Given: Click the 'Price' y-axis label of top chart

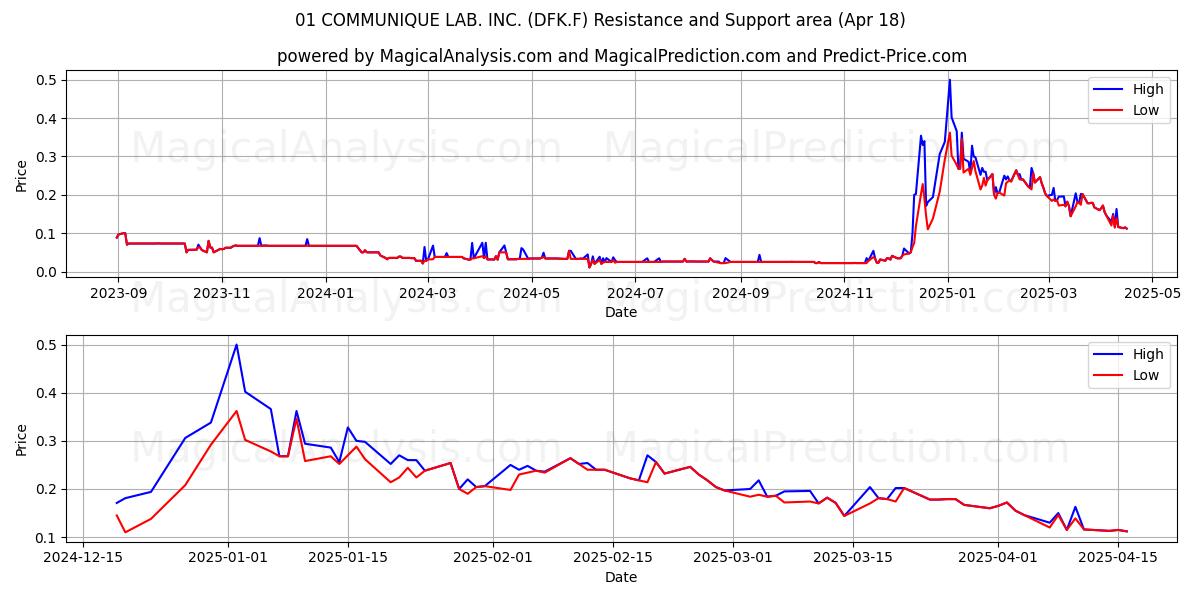Looking at the screenshot, I should click(x=22, y=175).
